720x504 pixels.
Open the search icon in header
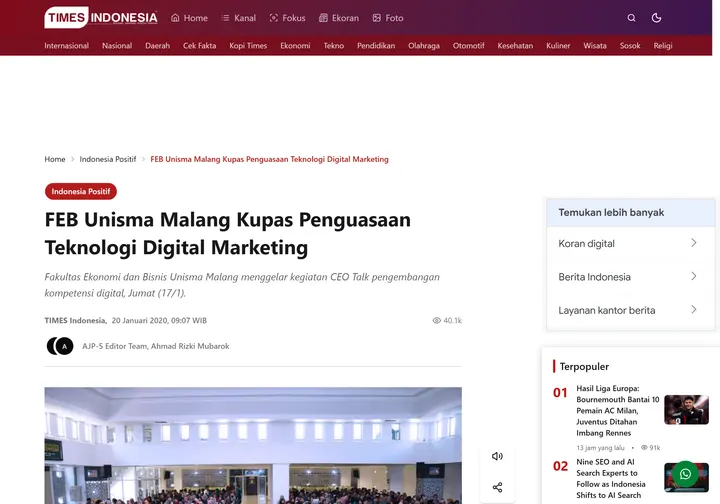[x=631, y=18]
